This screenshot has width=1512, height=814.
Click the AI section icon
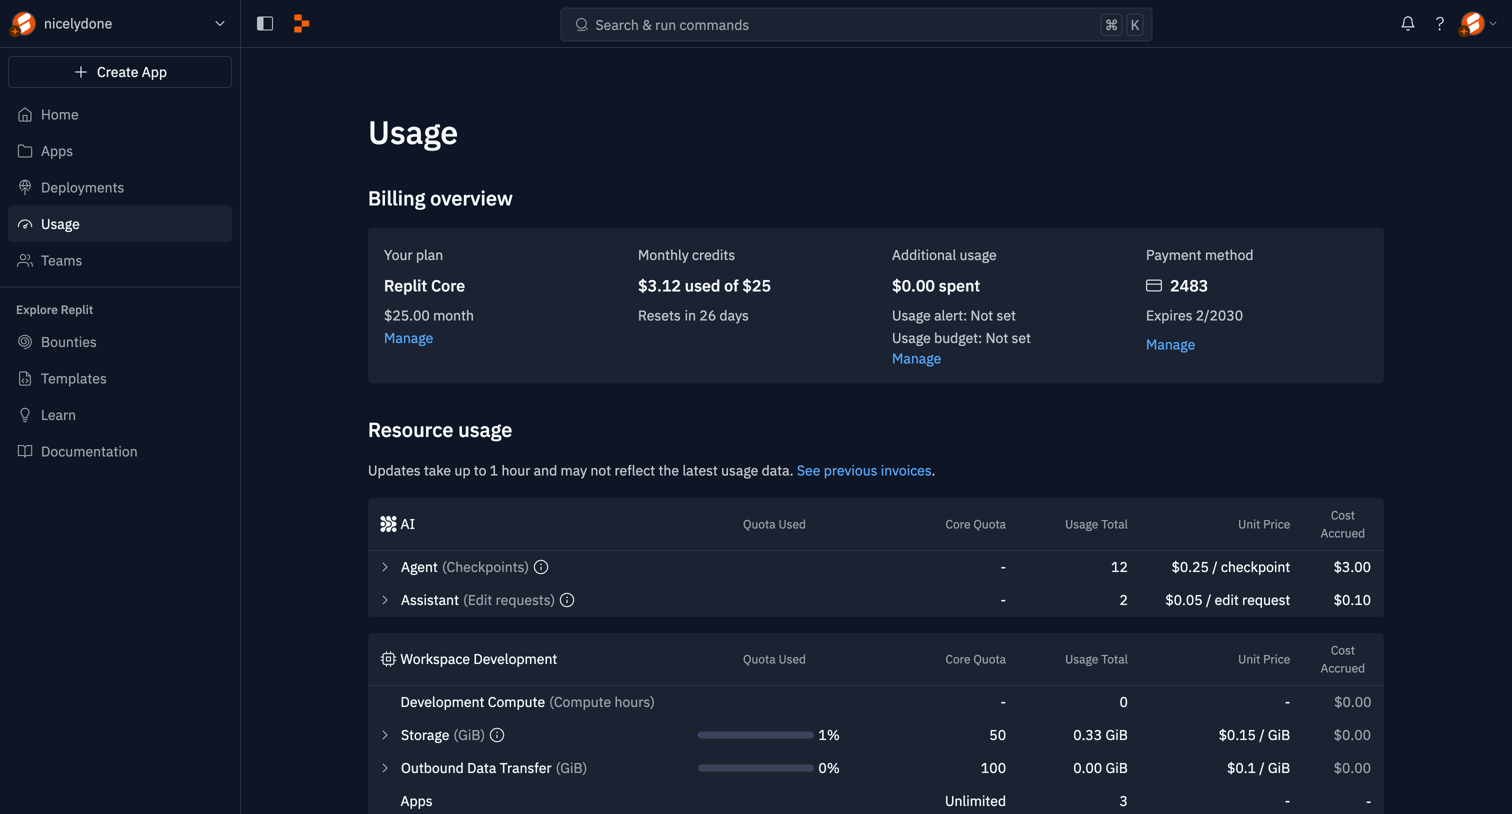pos(388,524)
